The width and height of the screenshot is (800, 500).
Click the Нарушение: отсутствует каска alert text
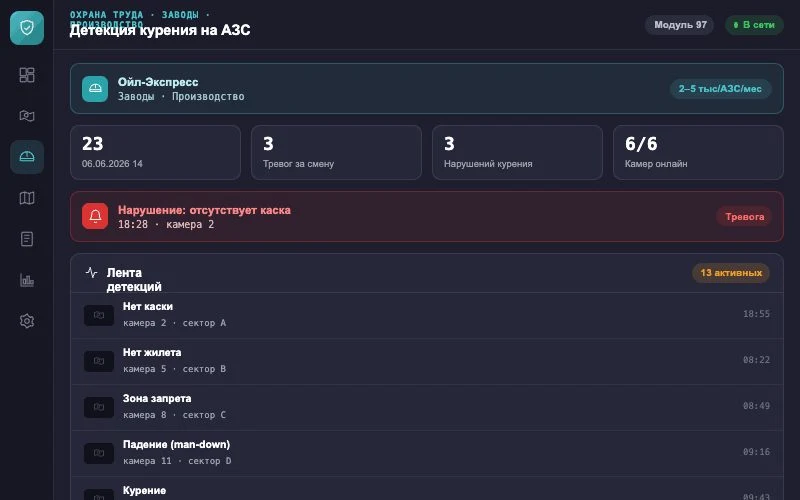204,210
